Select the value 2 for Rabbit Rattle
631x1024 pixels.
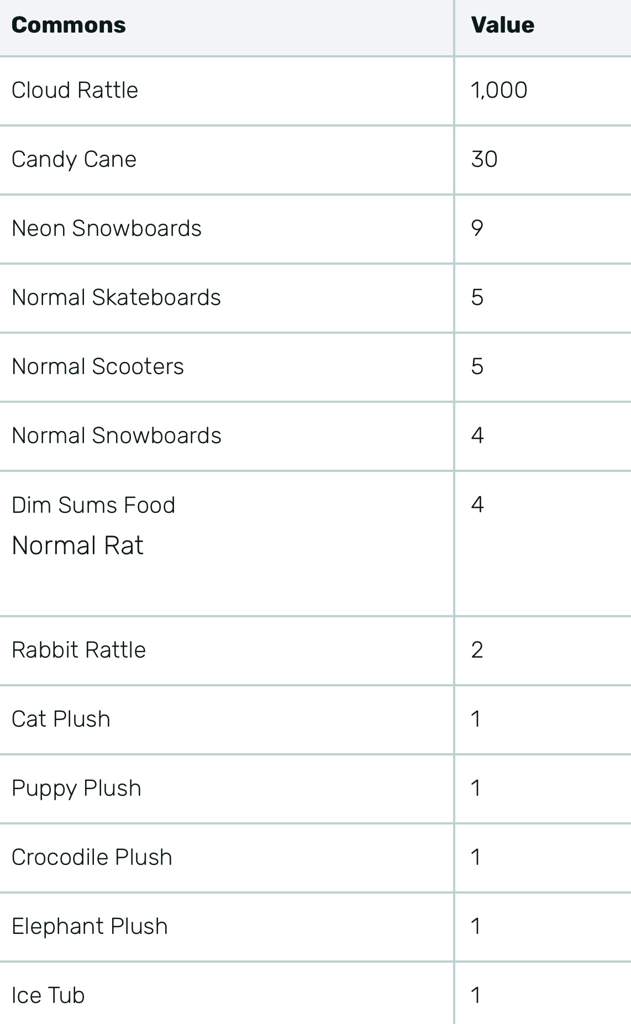tap(477, 650)
